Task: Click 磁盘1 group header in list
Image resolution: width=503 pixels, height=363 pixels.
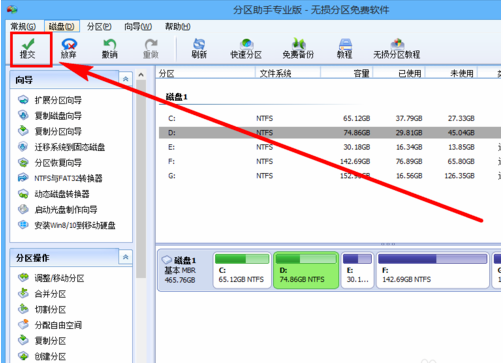Action: [177, 97]
